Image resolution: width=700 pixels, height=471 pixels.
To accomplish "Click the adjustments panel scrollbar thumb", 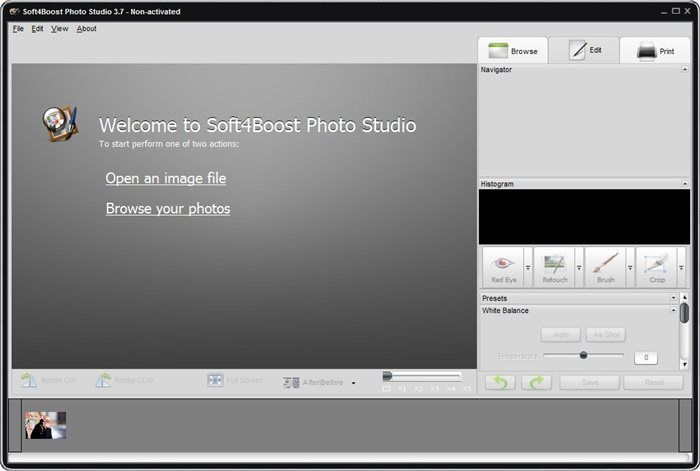I will point(684,313).
